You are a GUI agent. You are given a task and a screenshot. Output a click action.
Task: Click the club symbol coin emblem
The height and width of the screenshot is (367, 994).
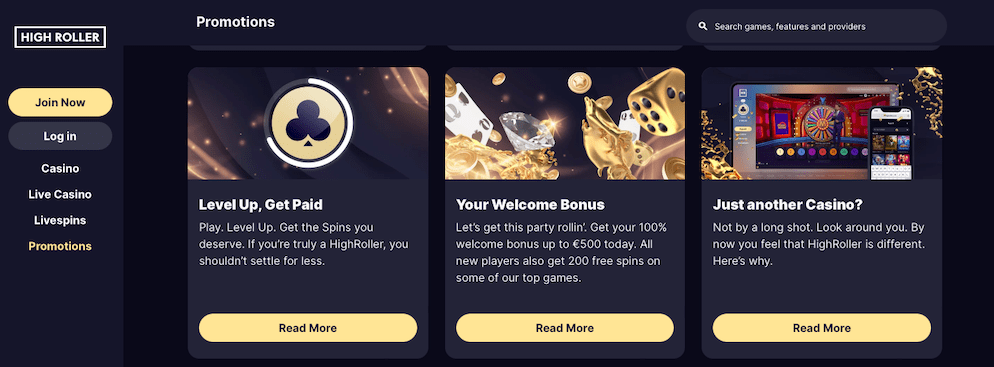[x=307, y=123]
